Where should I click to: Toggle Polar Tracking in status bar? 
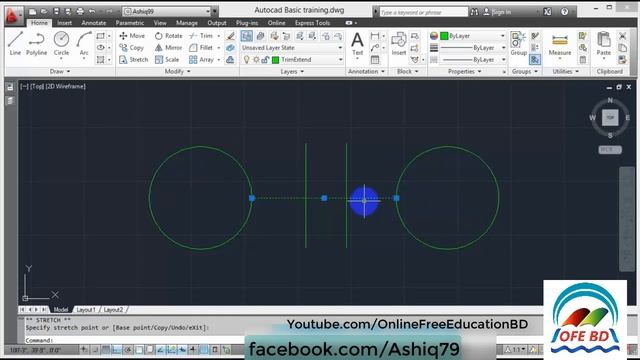[x=128, y=350]
